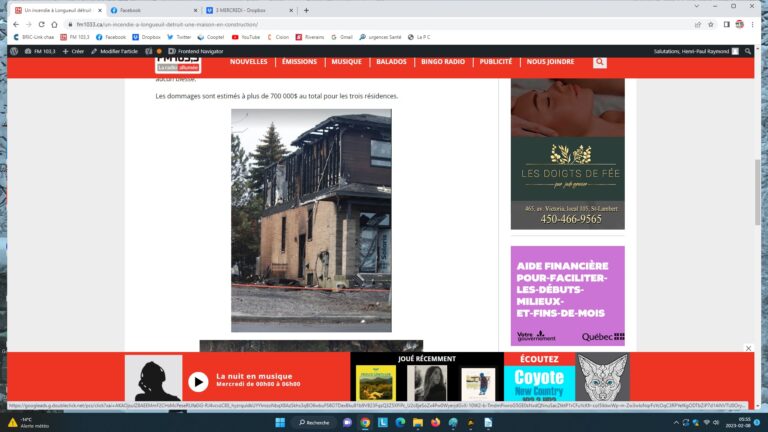
Task: Switch to the Facebook browser tab
Action: click(150, 9)
